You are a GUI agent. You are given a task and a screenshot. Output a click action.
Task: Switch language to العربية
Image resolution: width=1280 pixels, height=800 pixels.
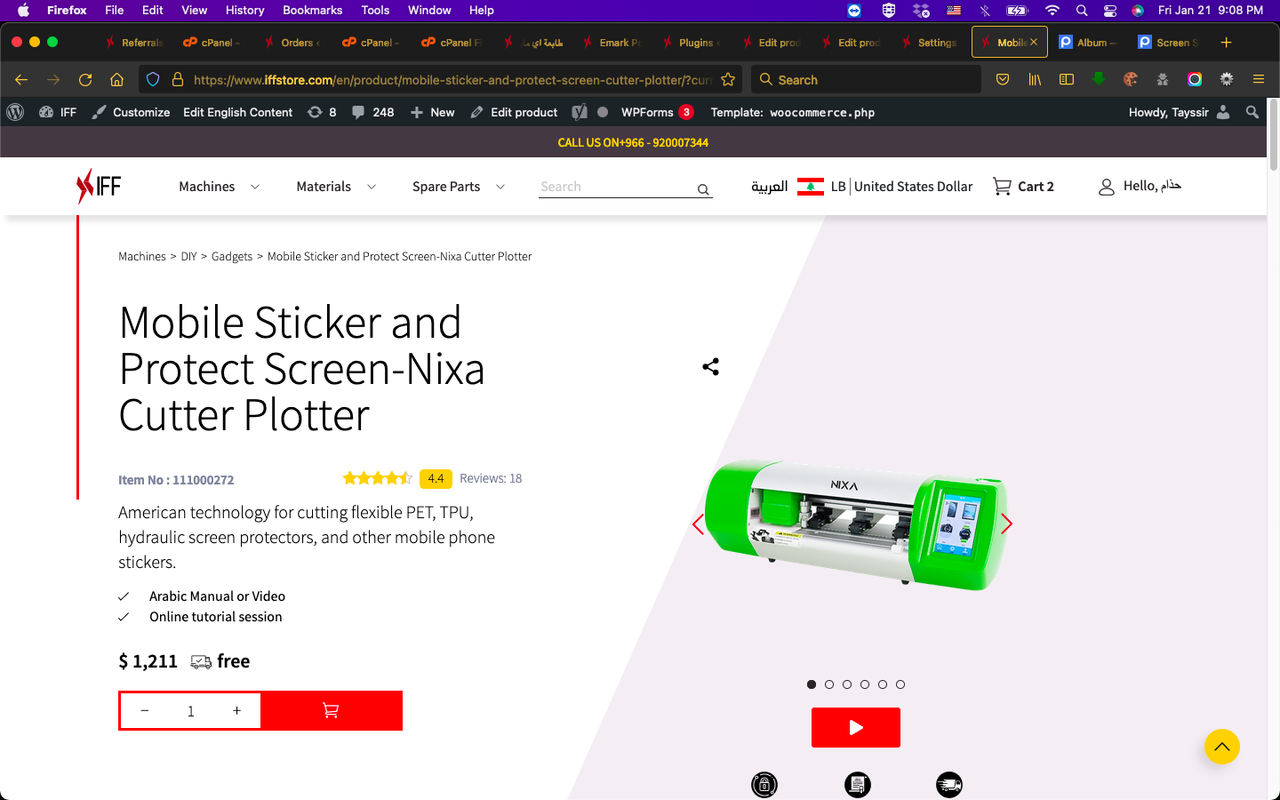[x=769, y=186]
